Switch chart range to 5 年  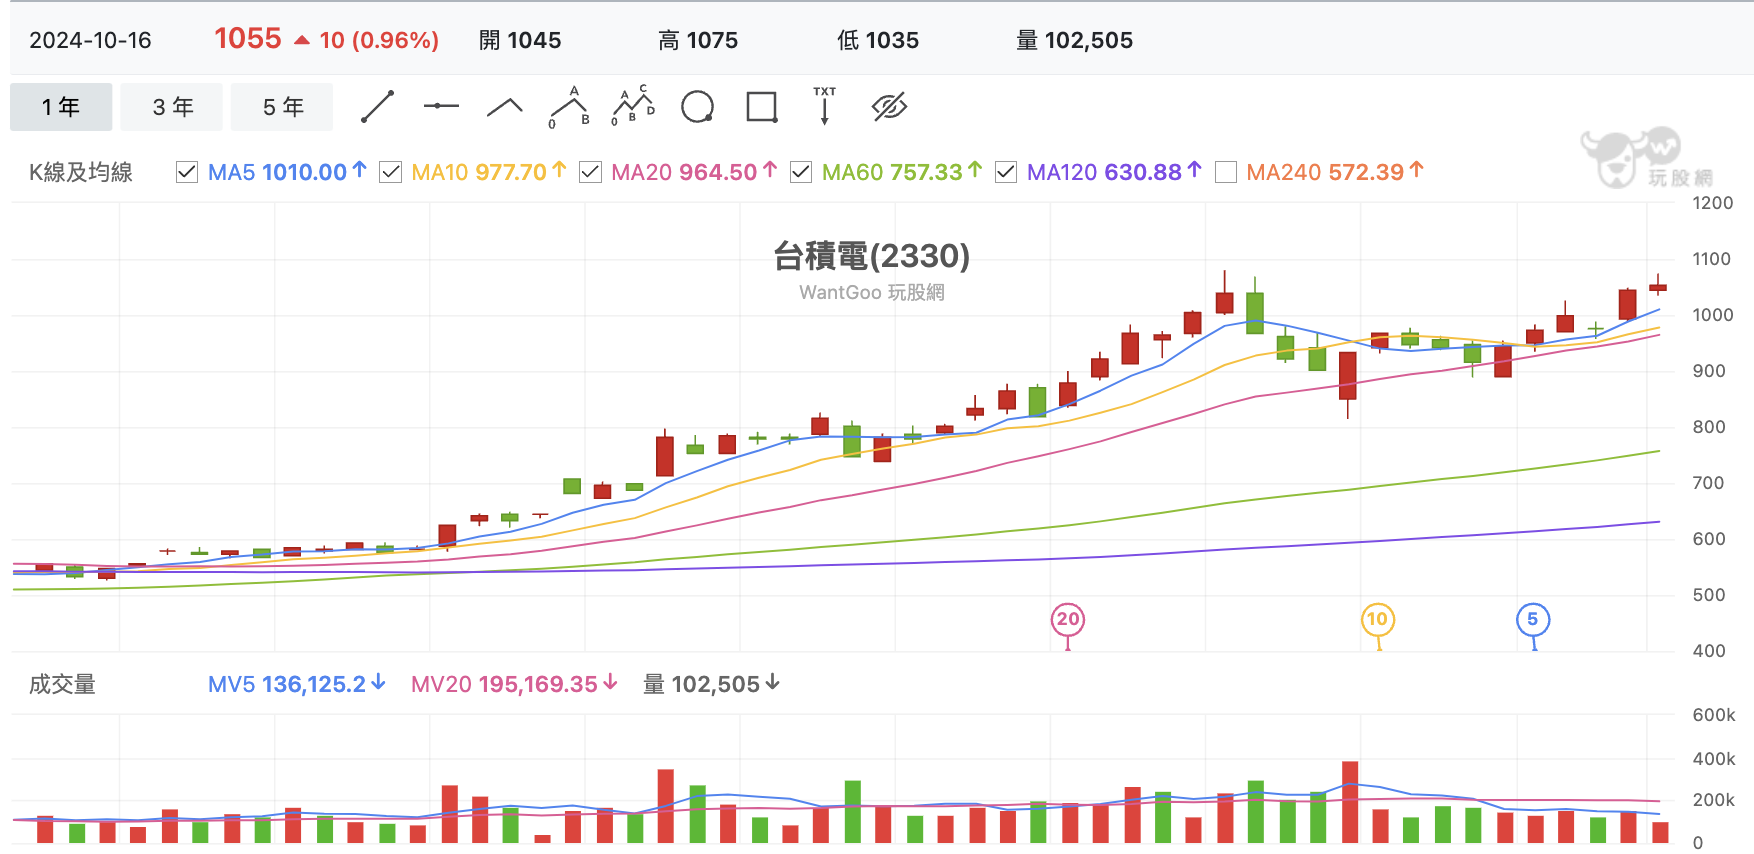pos(282,107)
